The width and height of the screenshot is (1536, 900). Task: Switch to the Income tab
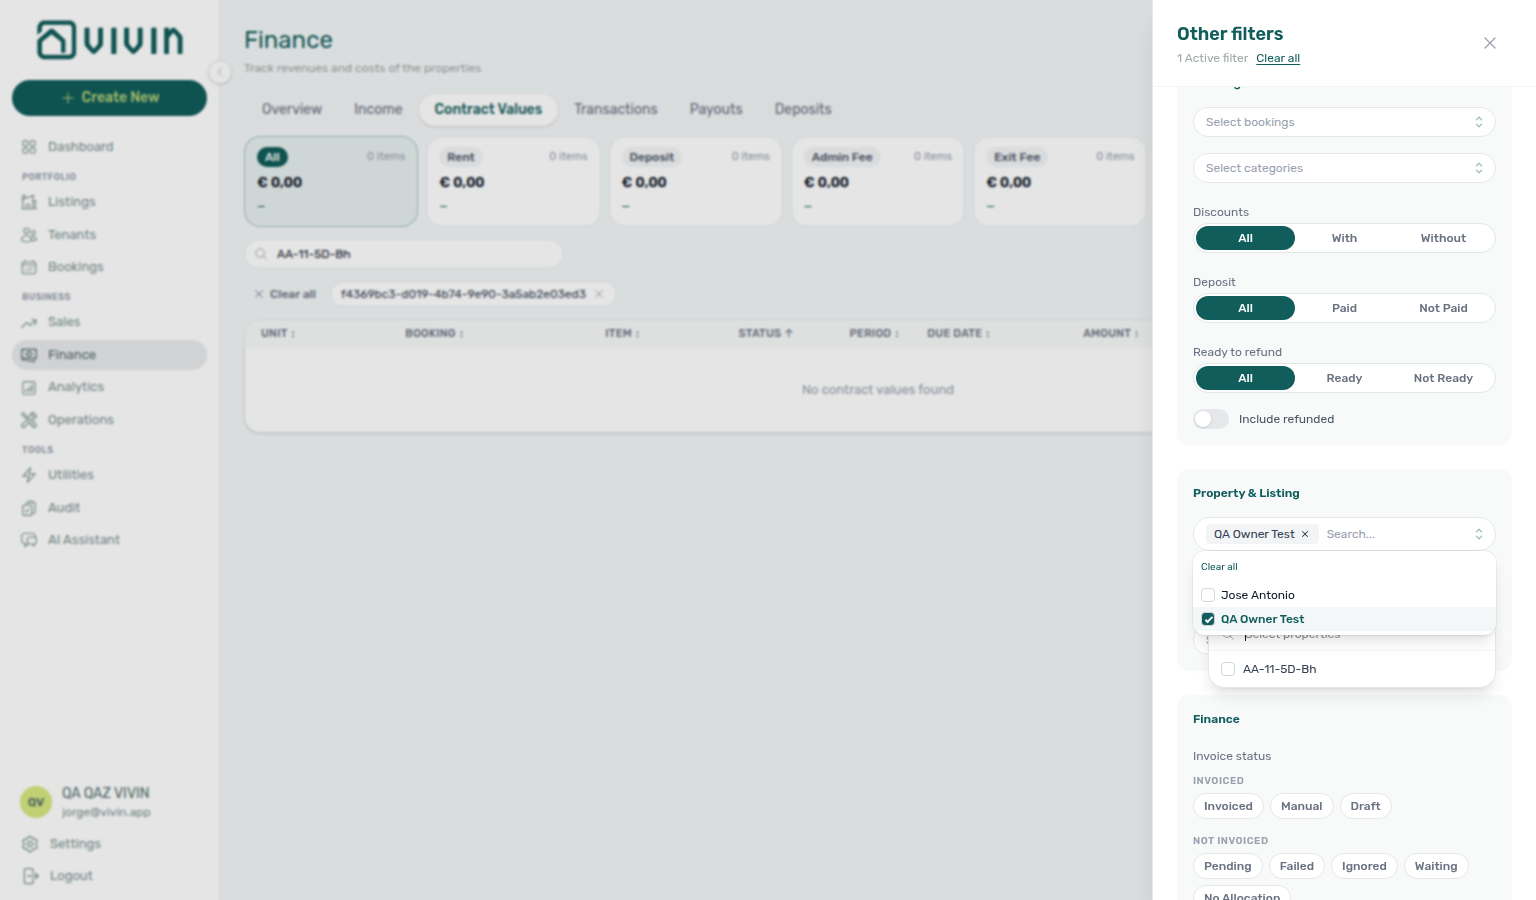(378, 109)
